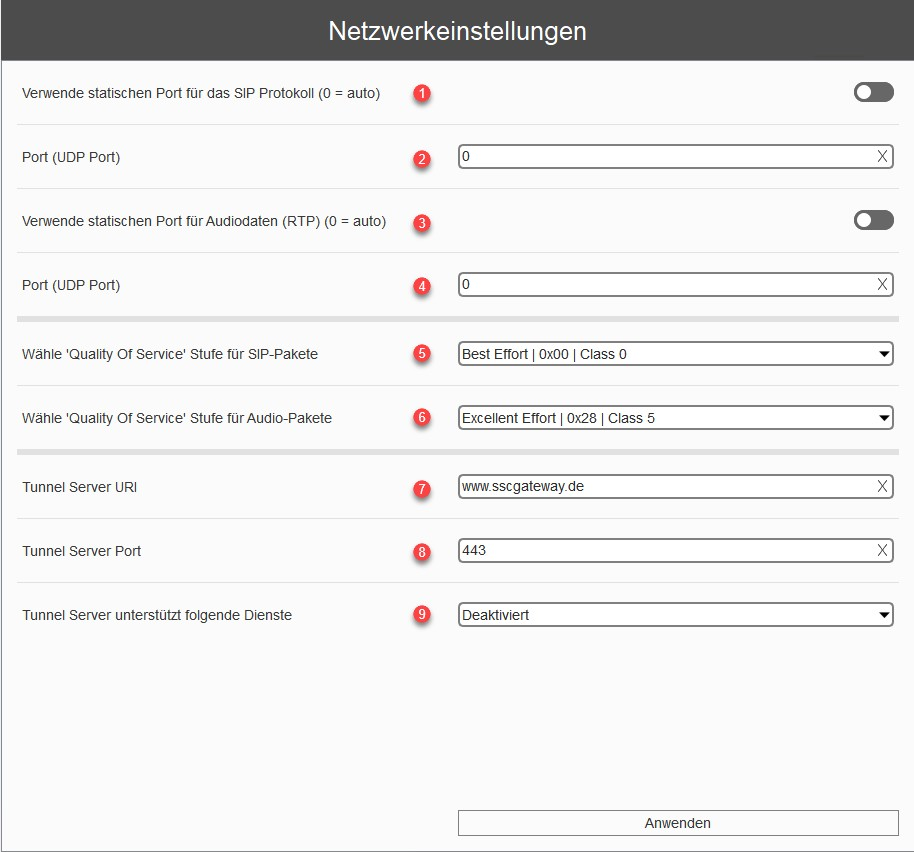Click the red number 9 marker badge

point(422,614)
